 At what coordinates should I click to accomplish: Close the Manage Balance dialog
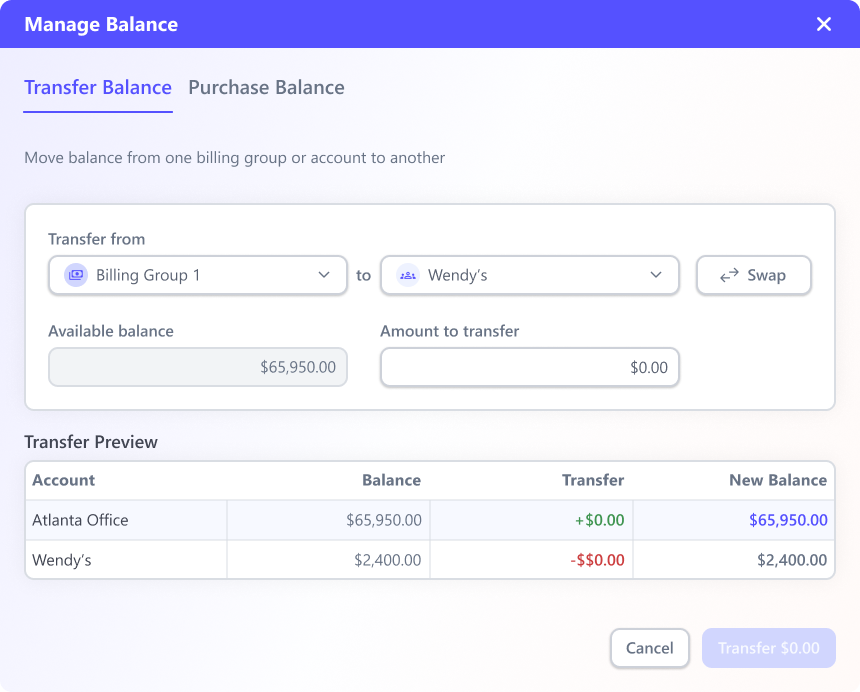coord(823,24)
